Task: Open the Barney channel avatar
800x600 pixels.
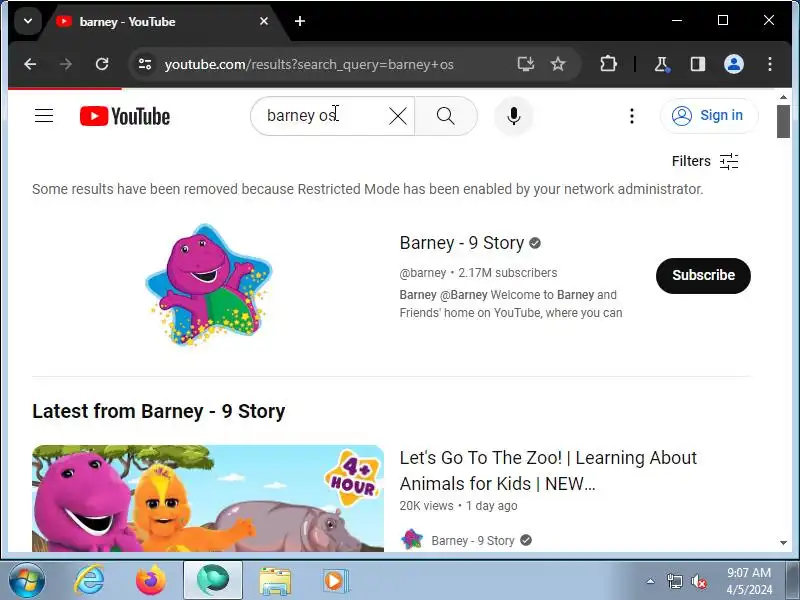Action: click(208, 285)
